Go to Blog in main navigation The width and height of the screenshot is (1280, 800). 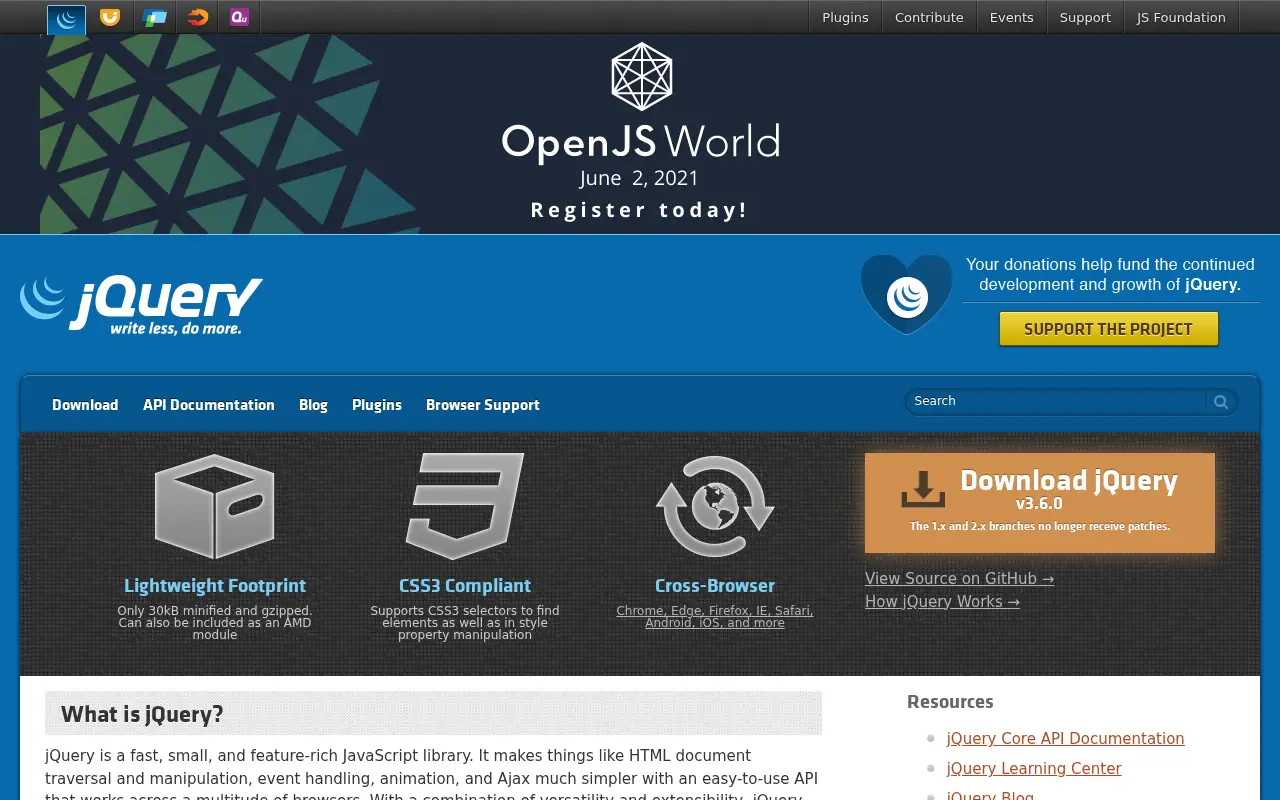coord(313,405)
